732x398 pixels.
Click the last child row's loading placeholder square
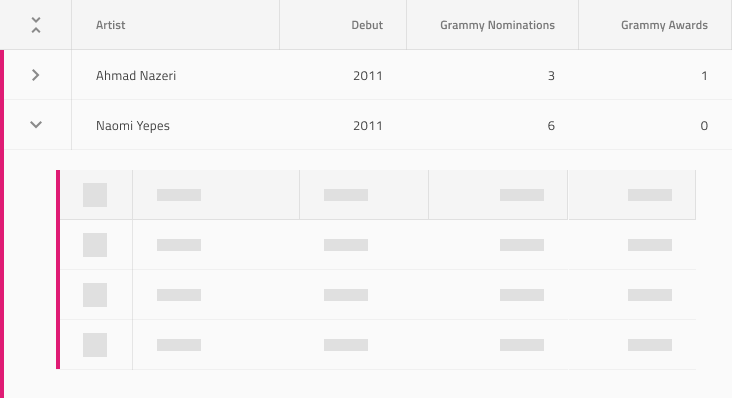pos(95,344)
